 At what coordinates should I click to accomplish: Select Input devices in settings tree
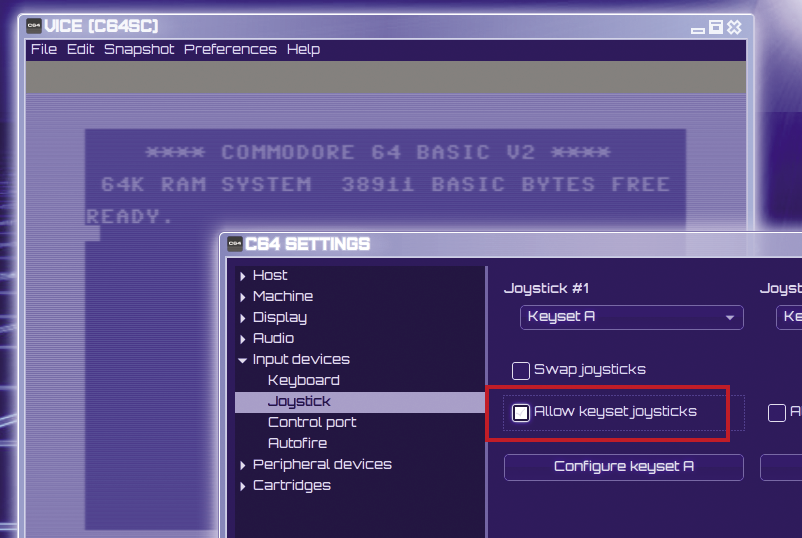(x=301, y=360)
